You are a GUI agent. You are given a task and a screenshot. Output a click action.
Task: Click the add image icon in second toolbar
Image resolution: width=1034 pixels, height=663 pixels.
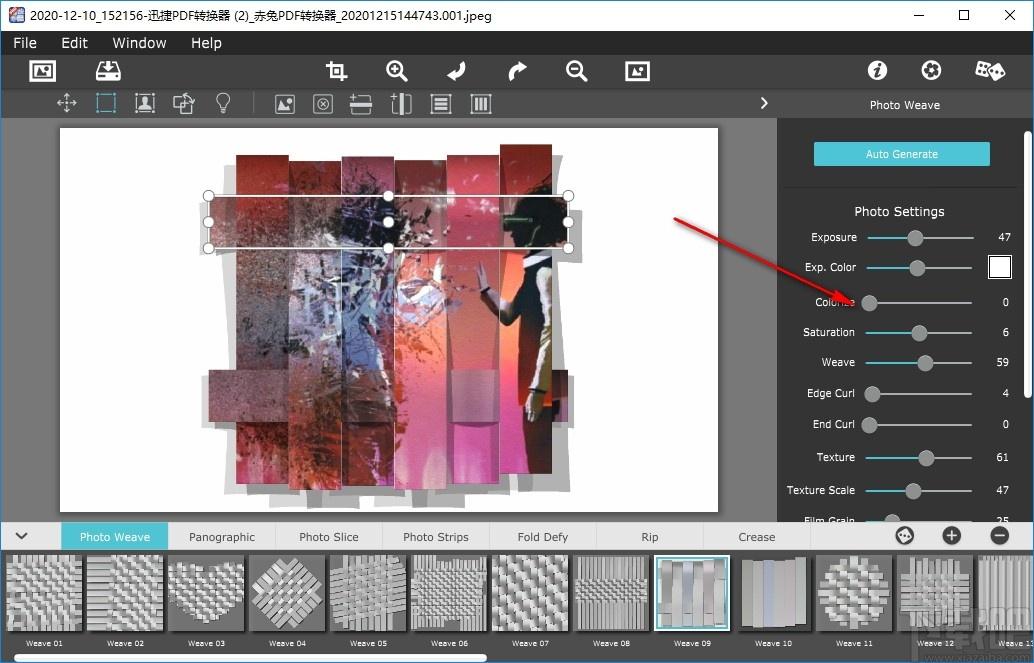click(x=285, y=104)
